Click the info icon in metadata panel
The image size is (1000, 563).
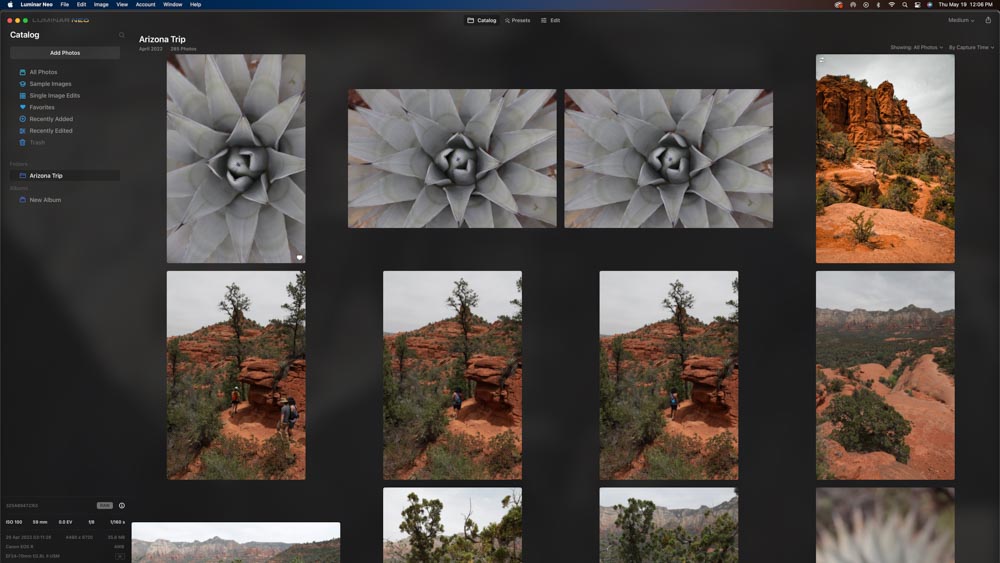coord(122,506)
